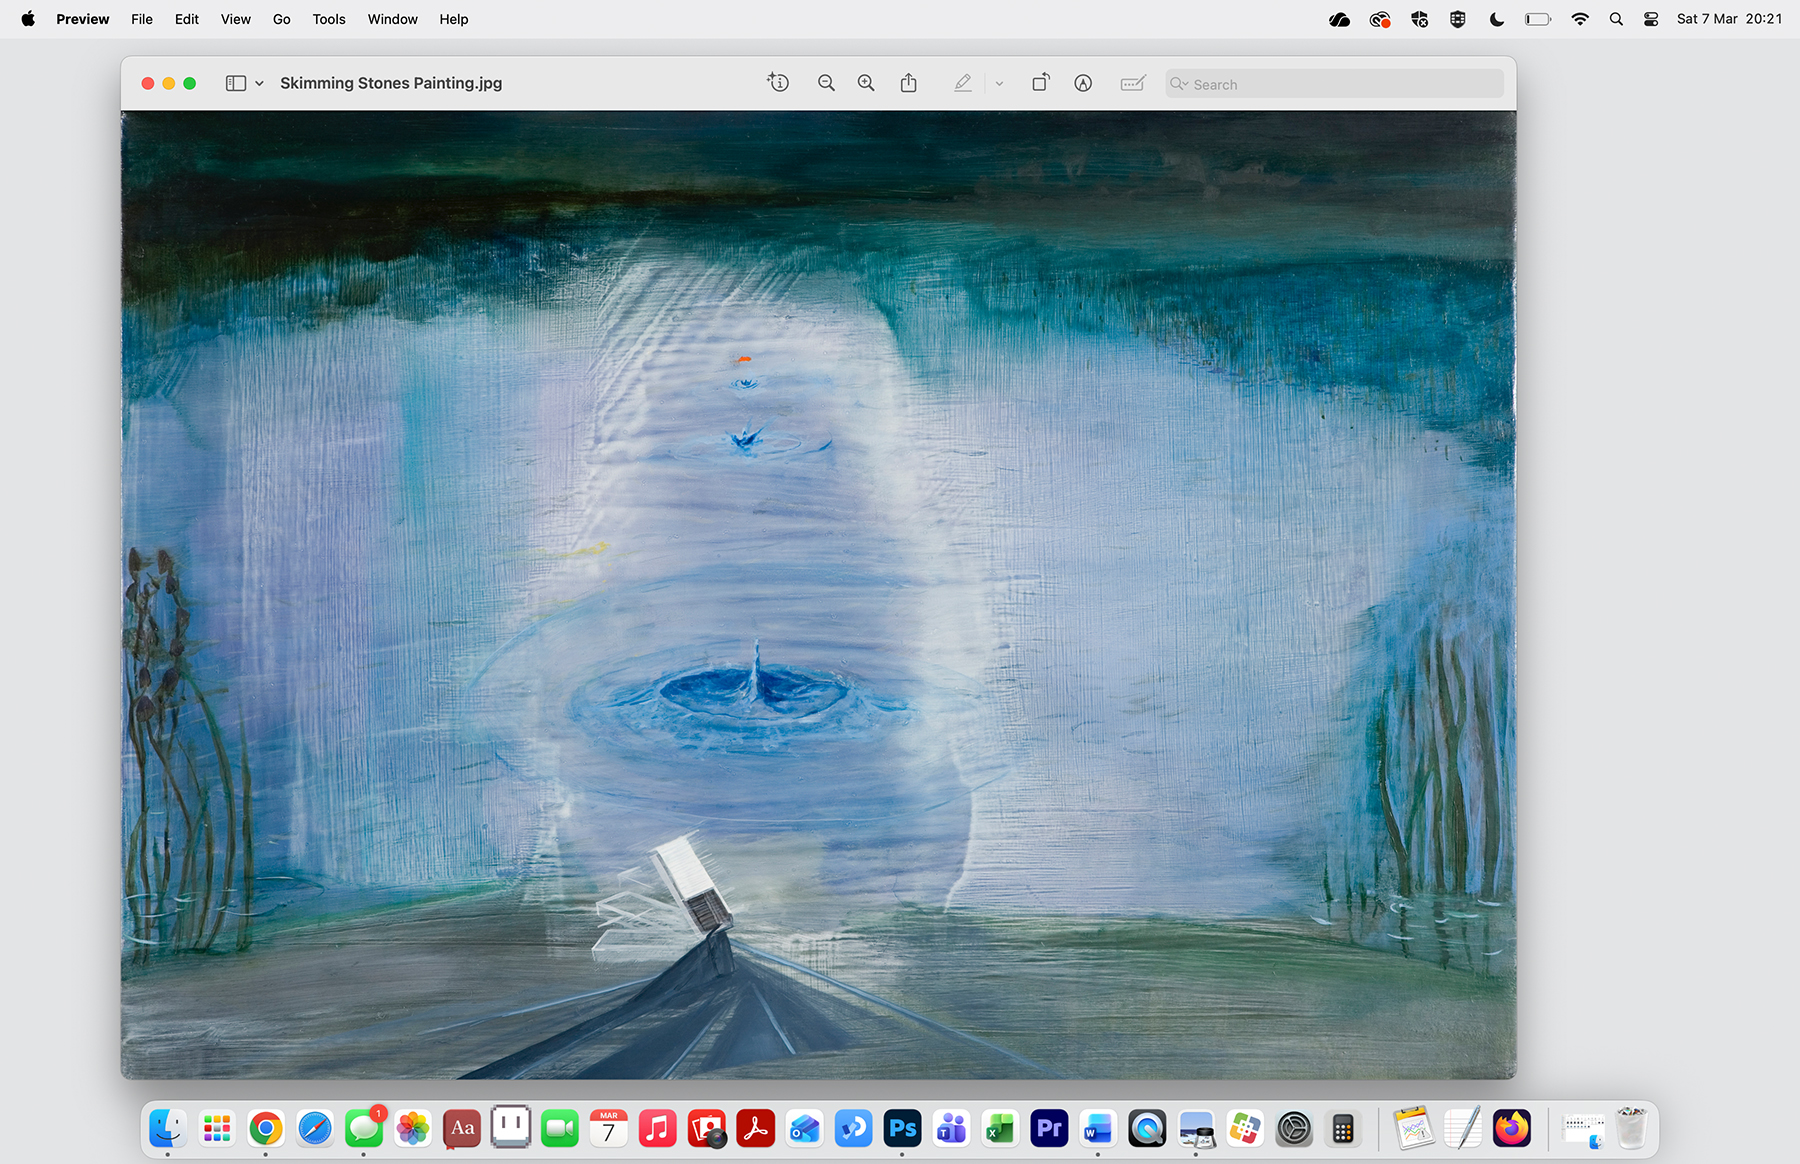This screenshot has height=1164, width=1800.
Task: Click the form filling toolbar icon
Action: pyautogui.click(x=1133, y=83)
